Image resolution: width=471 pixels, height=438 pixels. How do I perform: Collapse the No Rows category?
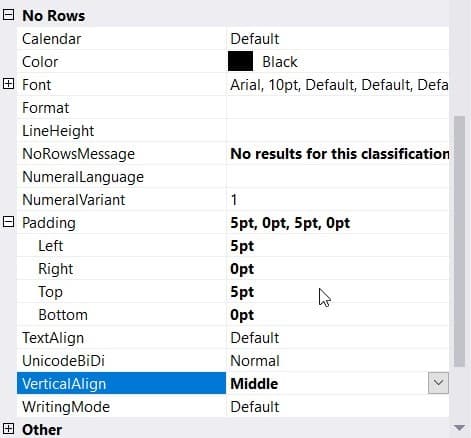point(8,15)
